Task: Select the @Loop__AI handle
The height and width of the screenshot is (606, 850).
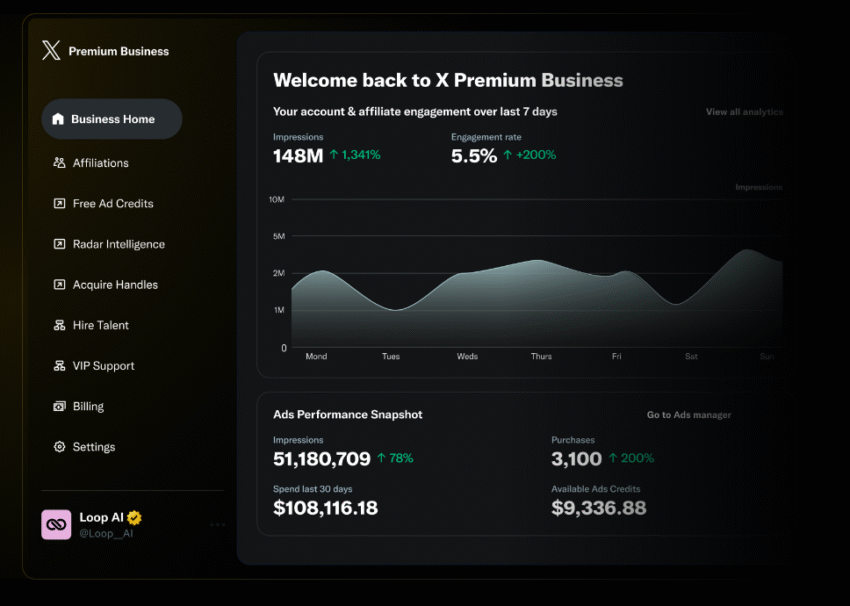Action: [105, 531]
